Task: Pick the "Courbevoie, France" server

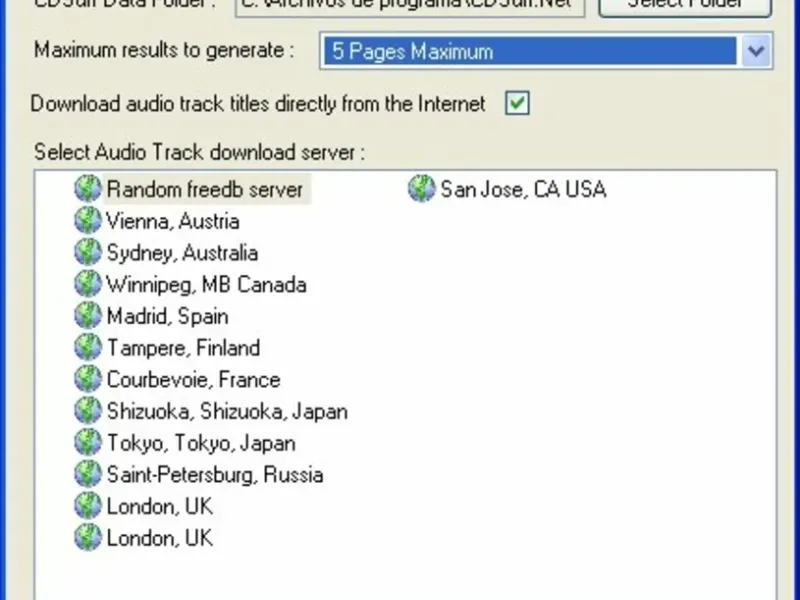Action: pyautogui.click(x=194, y=380)
